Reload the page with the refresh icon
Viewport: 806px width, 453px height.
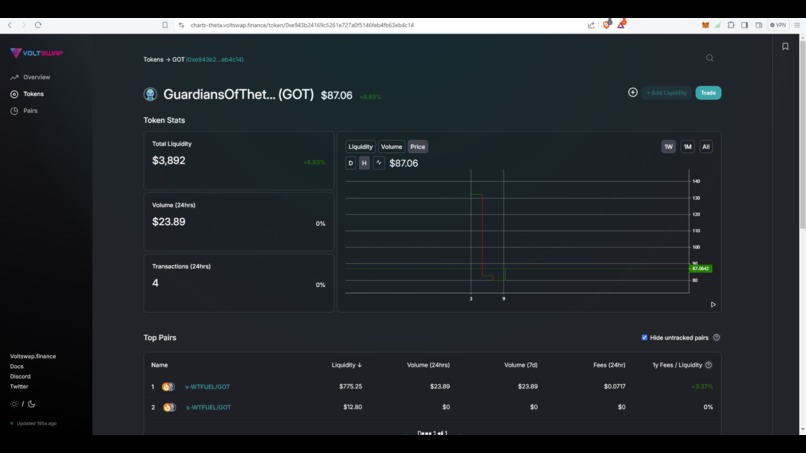click(x=38, y=25)
